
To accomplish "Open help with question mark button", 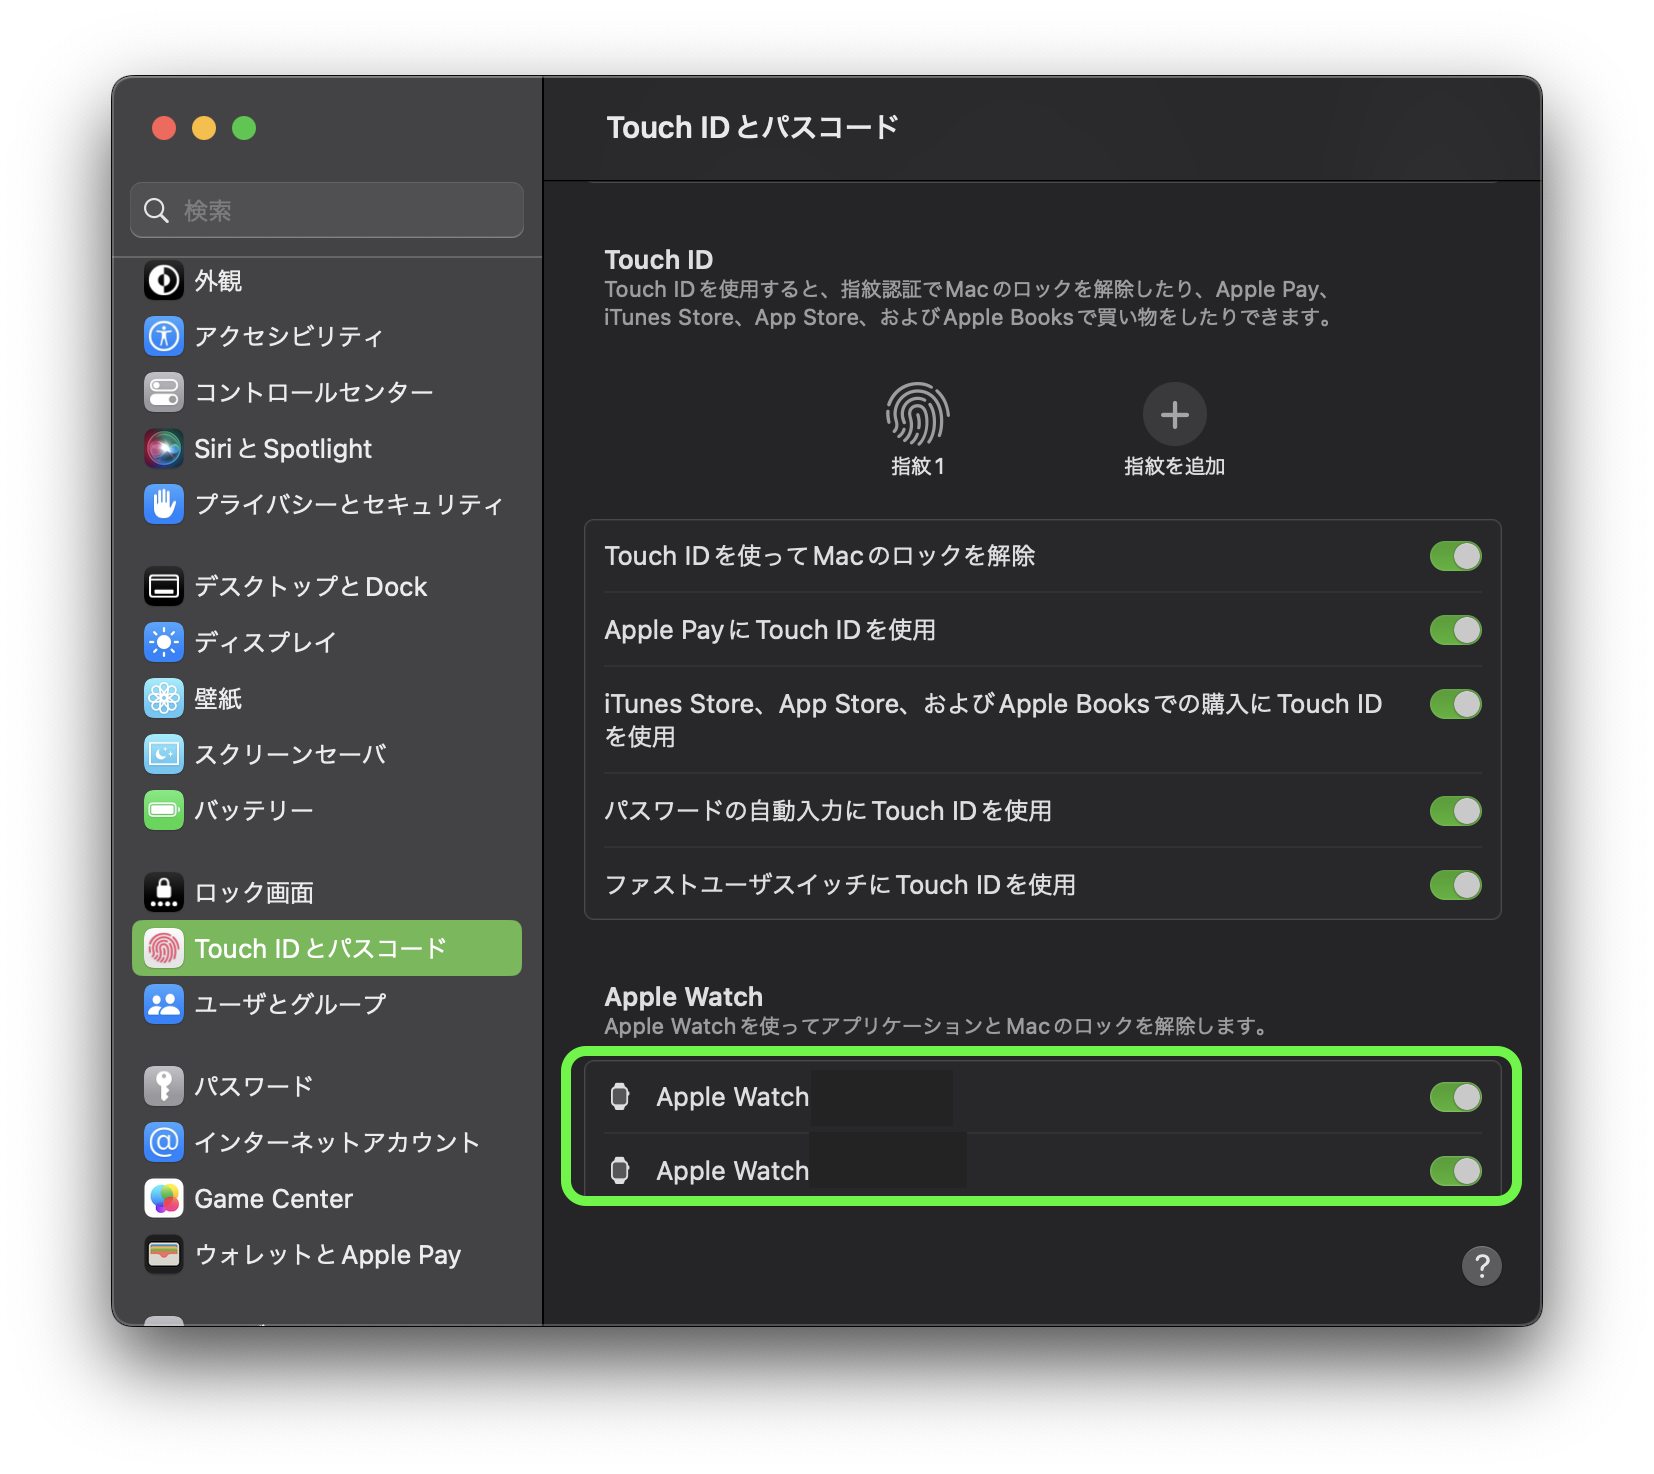I will [x=1482, y=1266].
